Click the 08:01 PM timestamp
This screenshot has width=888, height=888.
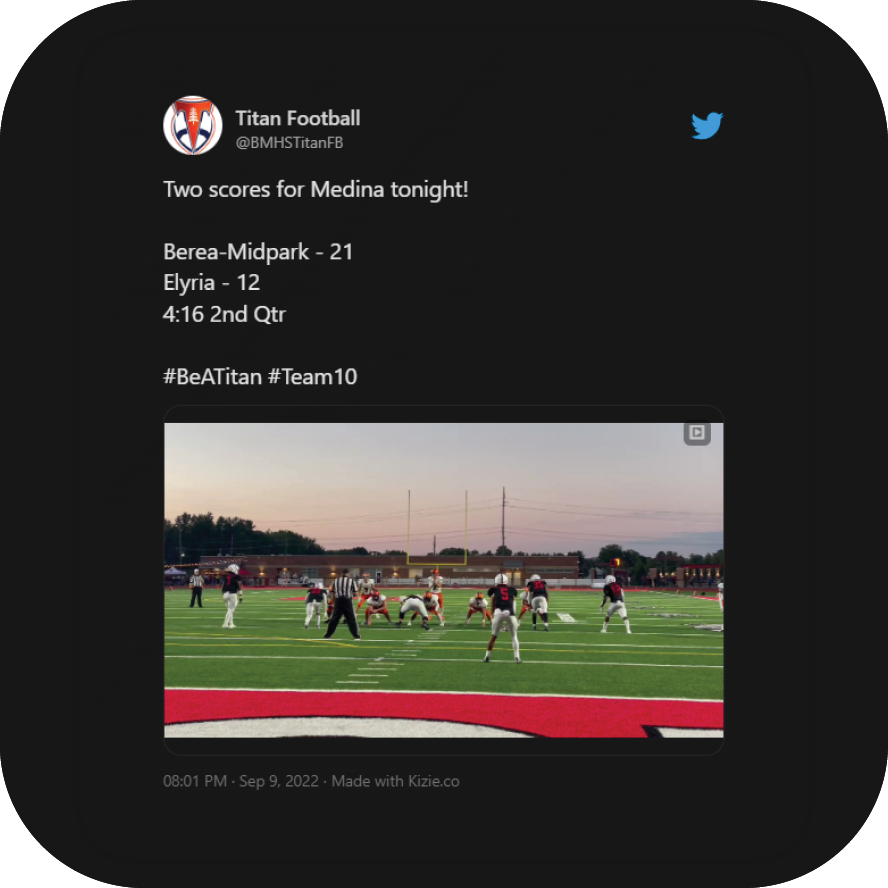point(195,781)
